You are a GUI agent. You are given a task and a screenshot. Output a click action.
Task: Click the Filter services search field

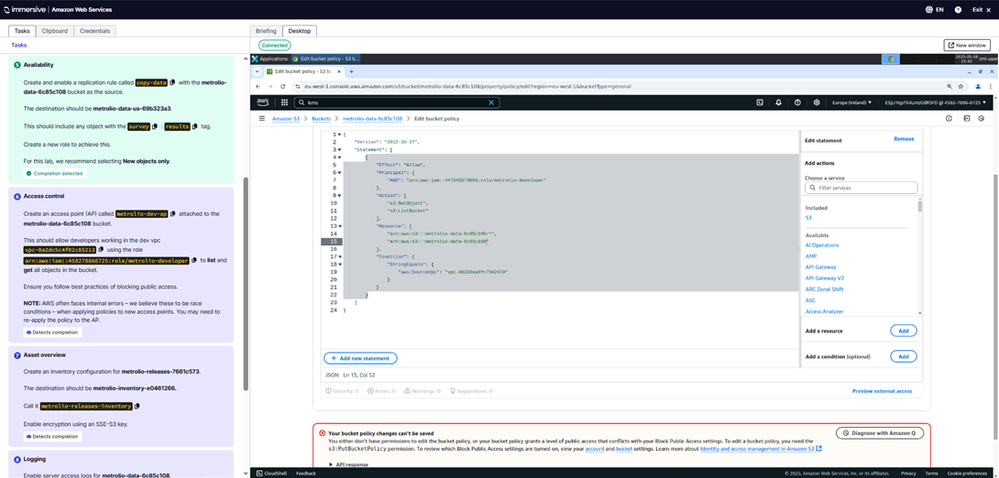click(861, 188)
